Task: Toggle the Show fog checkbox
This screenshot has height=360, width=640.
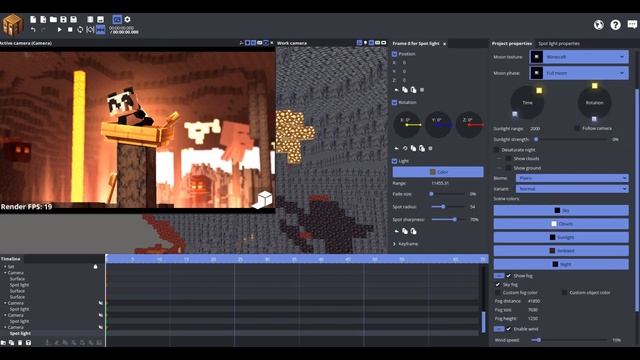Action: (x=509, y=276)
